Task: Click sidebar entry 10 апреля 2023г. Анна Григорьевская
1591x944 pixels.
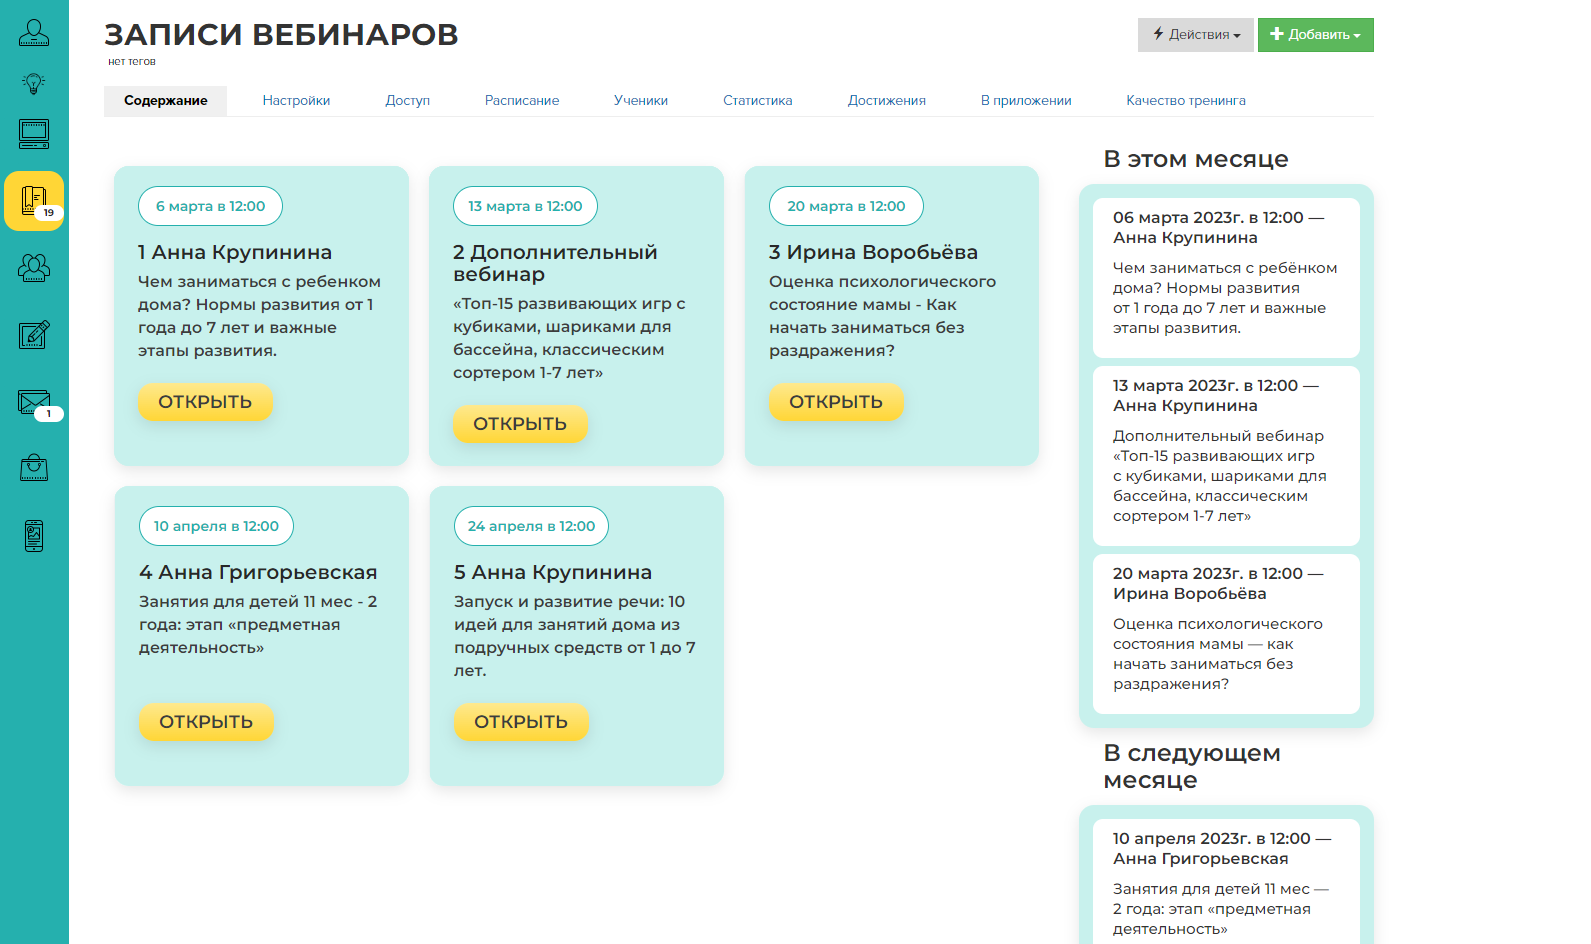Action: pyautogui.click(x=1226, y=882)
